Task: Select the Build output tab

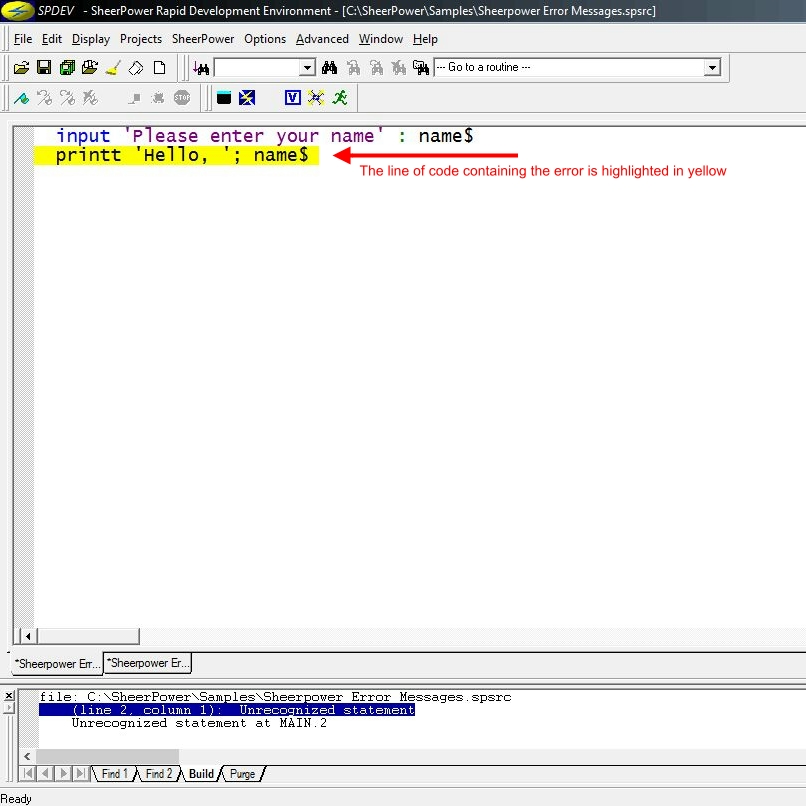Action: point(201,774)
